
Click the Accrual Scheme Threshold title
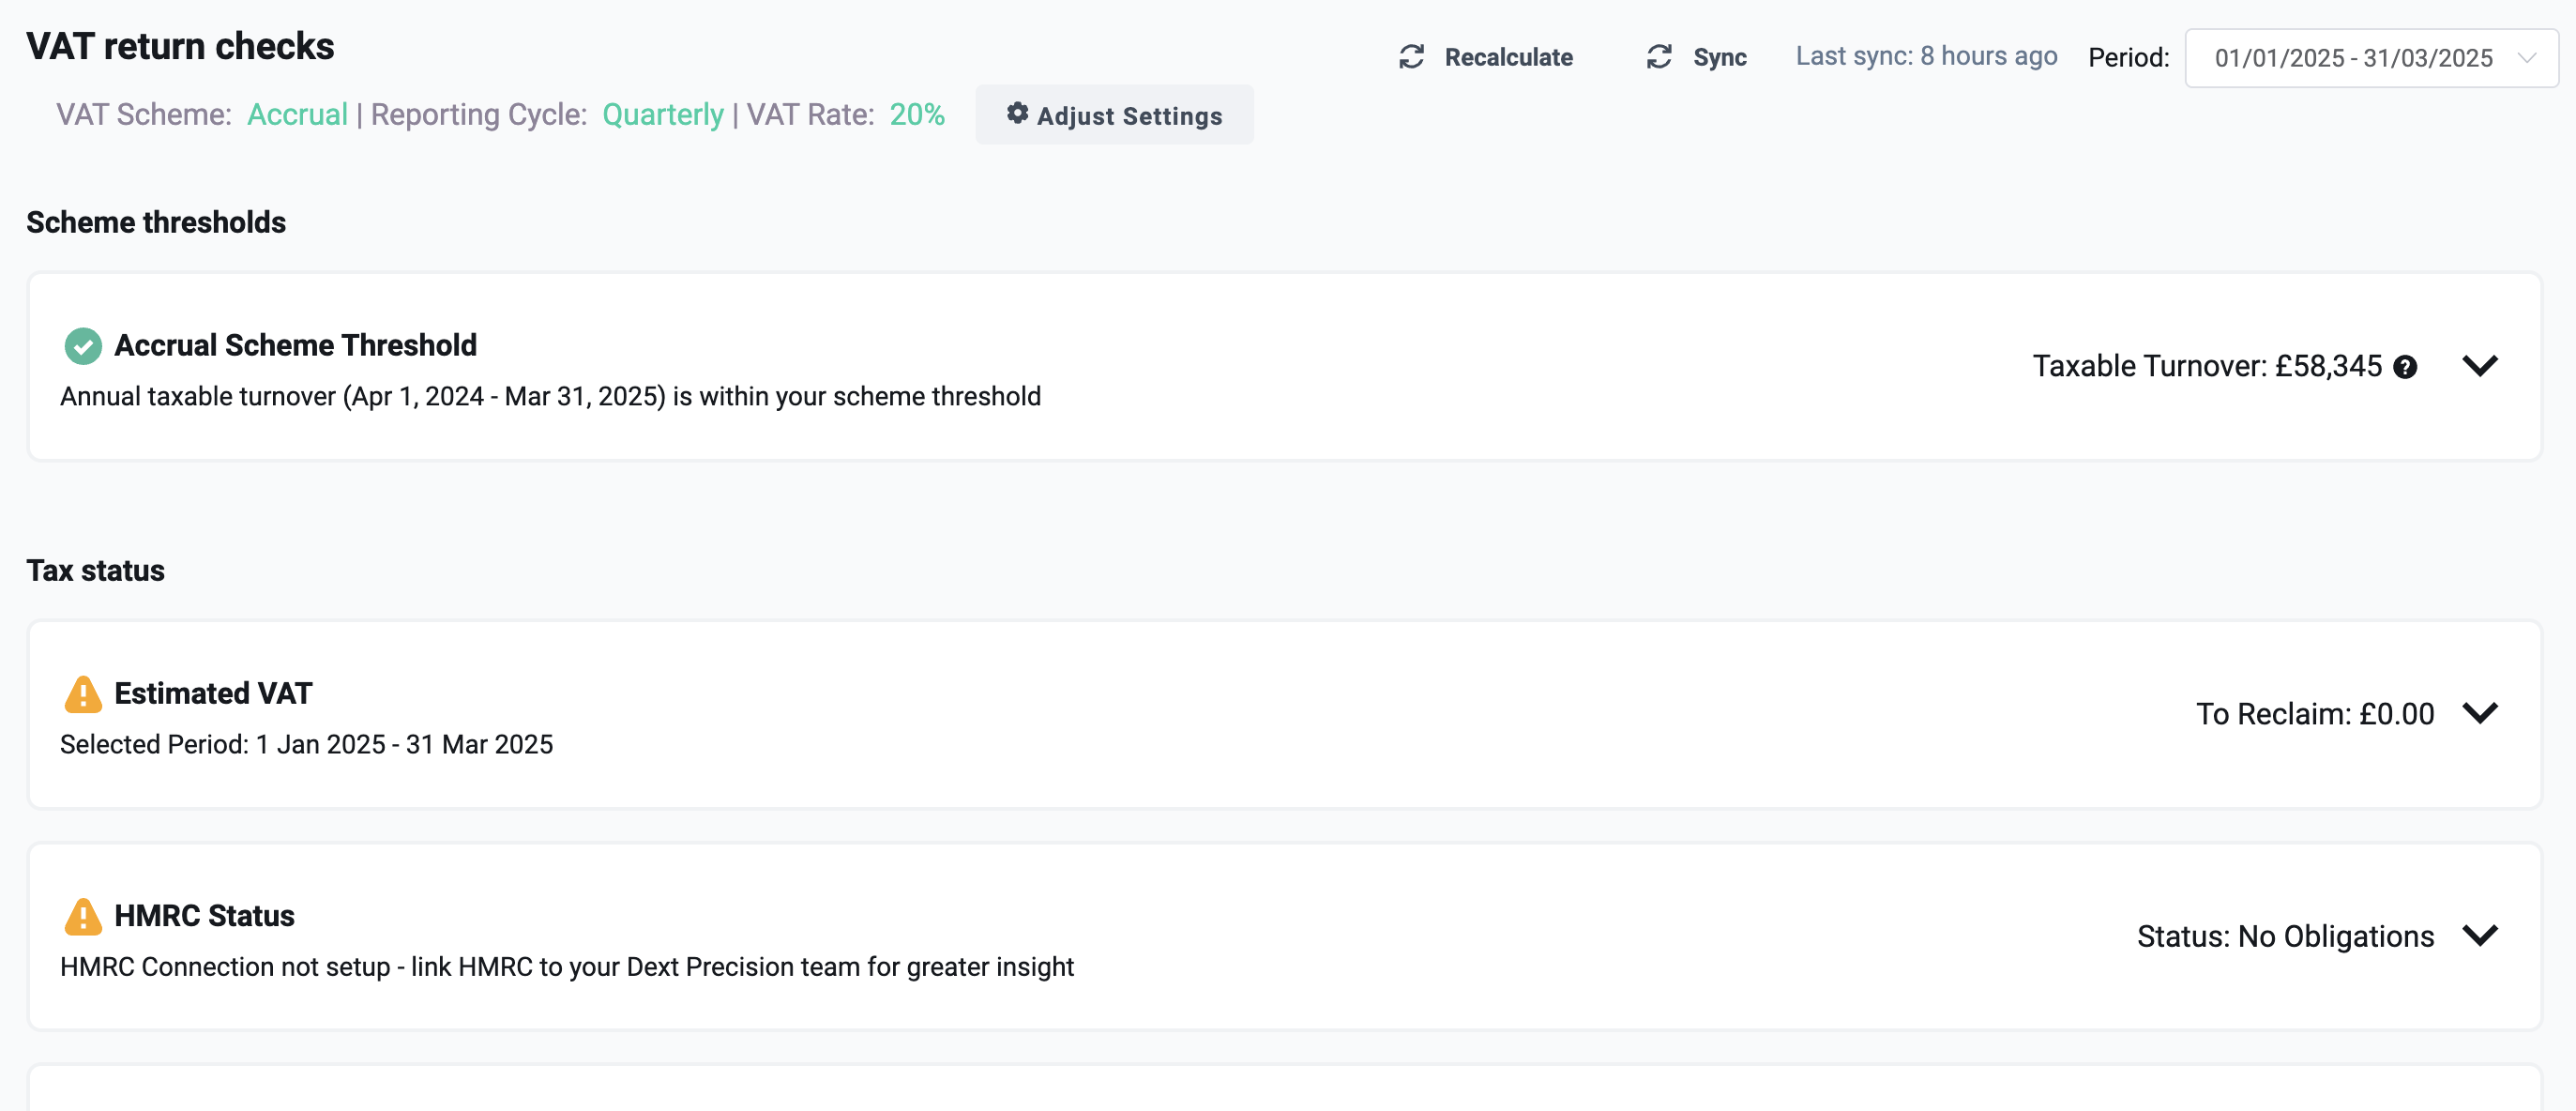pos(295,345)
